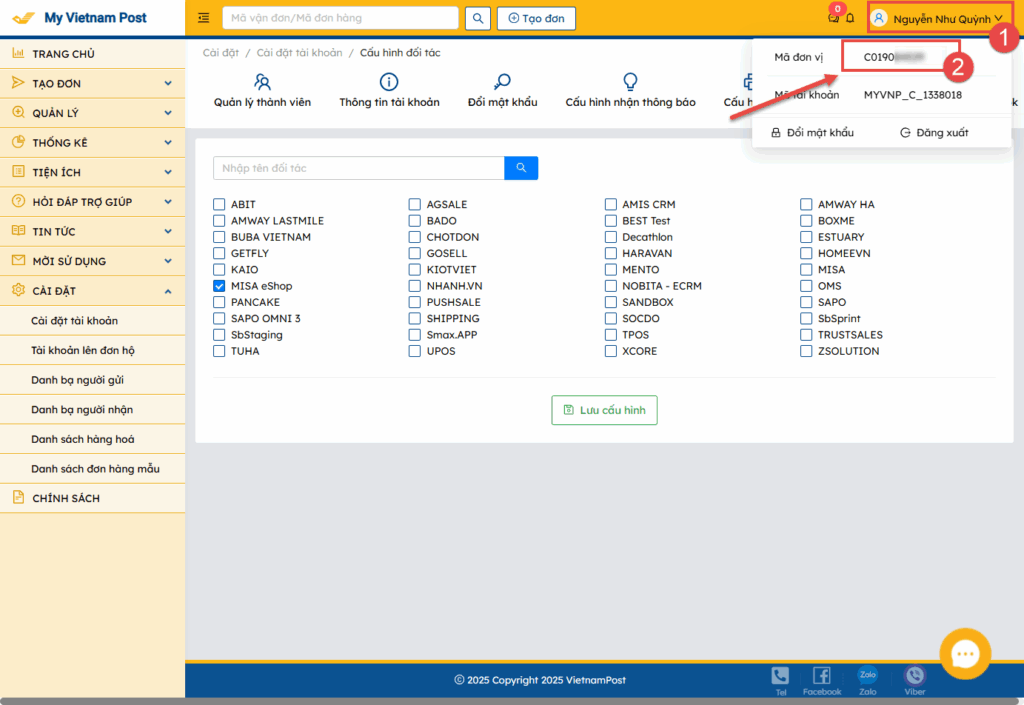Click the order search magnifier button
The height and width of the screenshot is (705, 1024).
[478, 18]
